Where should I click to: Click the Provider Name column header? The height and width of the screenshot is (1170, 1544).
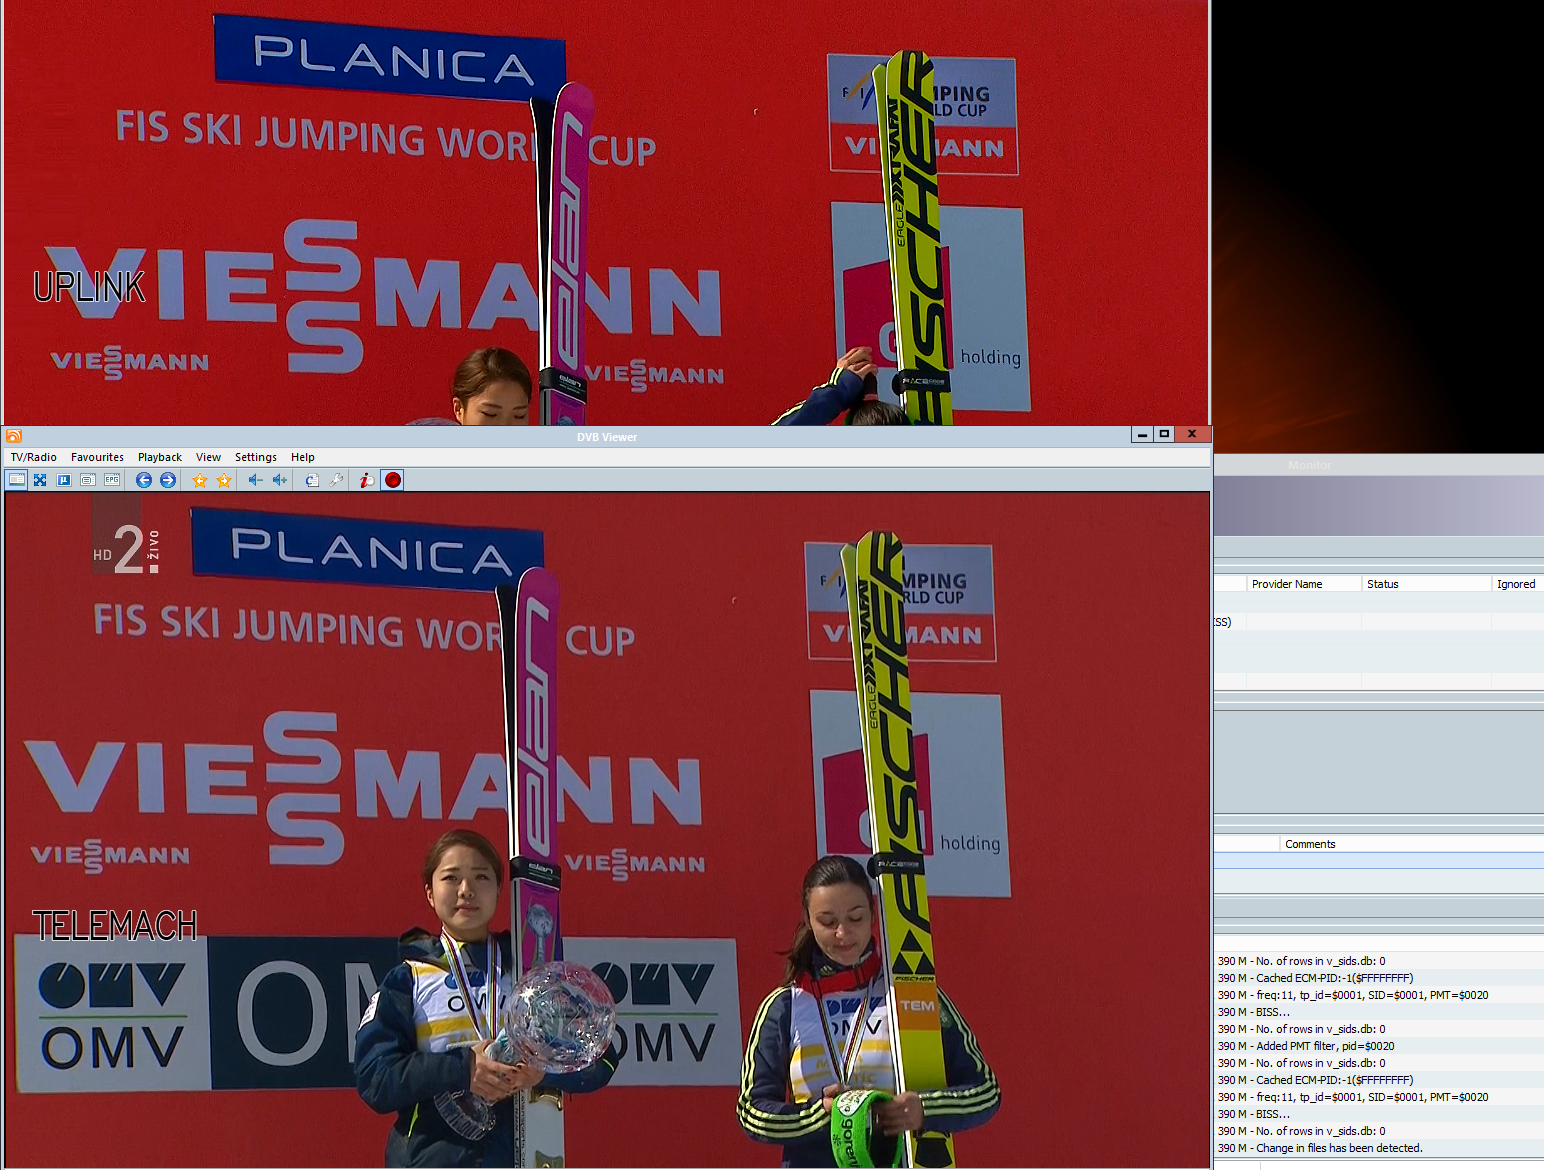1304,584
